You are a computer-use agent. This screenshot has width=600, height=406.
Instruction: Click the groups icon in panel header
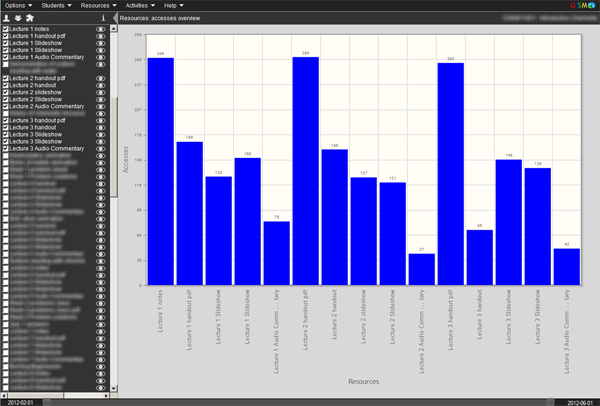coord(18,18)
